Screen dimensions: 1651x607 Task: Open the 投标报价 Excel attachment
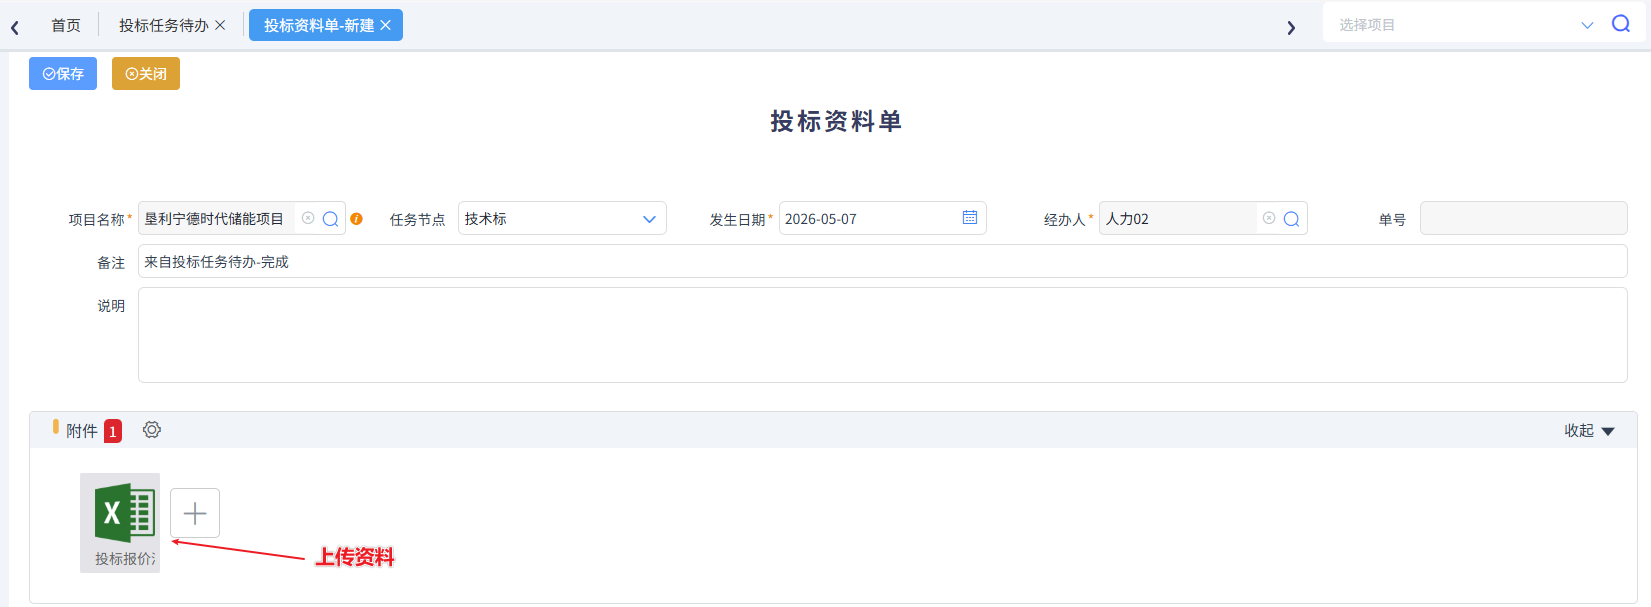point(120,523)
